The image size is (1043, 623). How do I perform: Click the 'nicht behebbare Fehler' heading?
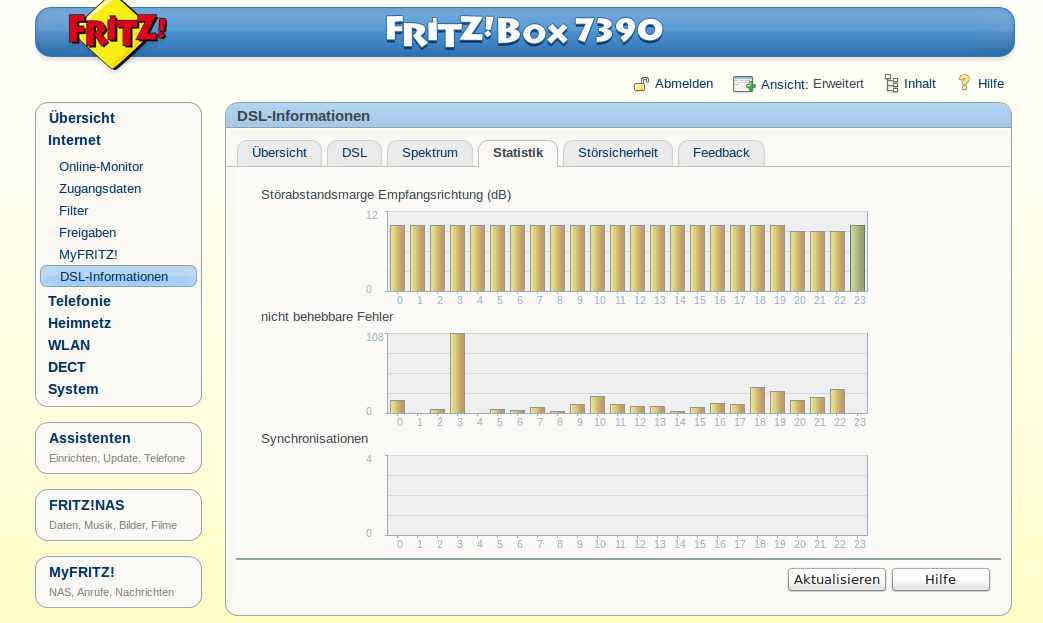pos(327,317)
